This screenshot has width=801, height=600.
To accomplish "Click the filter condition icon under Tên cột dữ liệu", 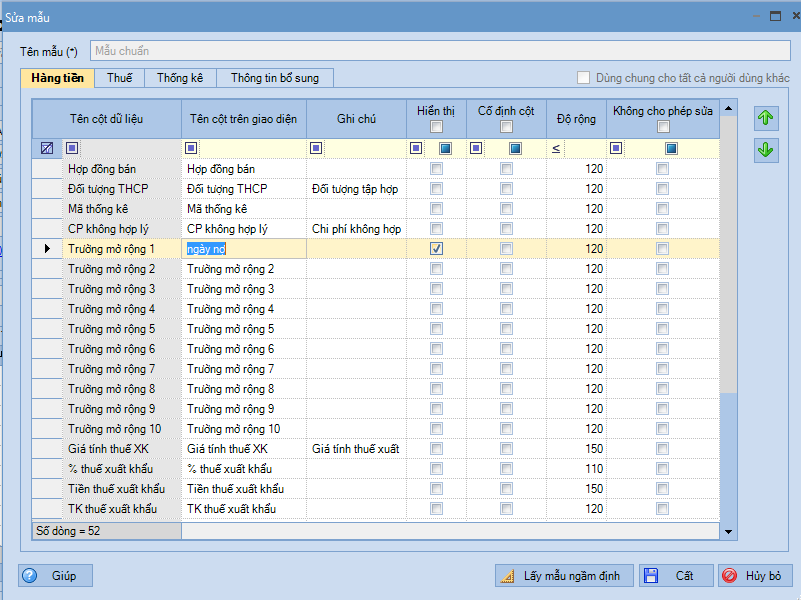I will click(x=72, y=148).
